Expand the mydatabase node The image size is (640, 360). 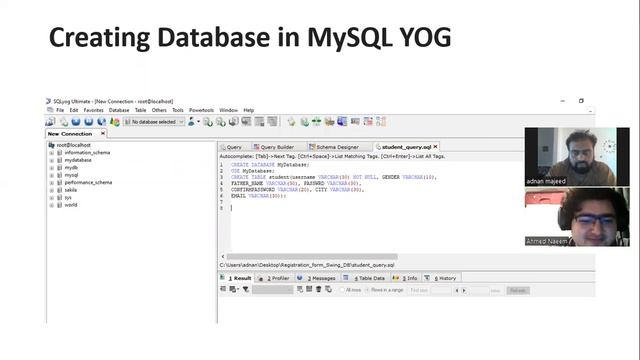(51, 160)
